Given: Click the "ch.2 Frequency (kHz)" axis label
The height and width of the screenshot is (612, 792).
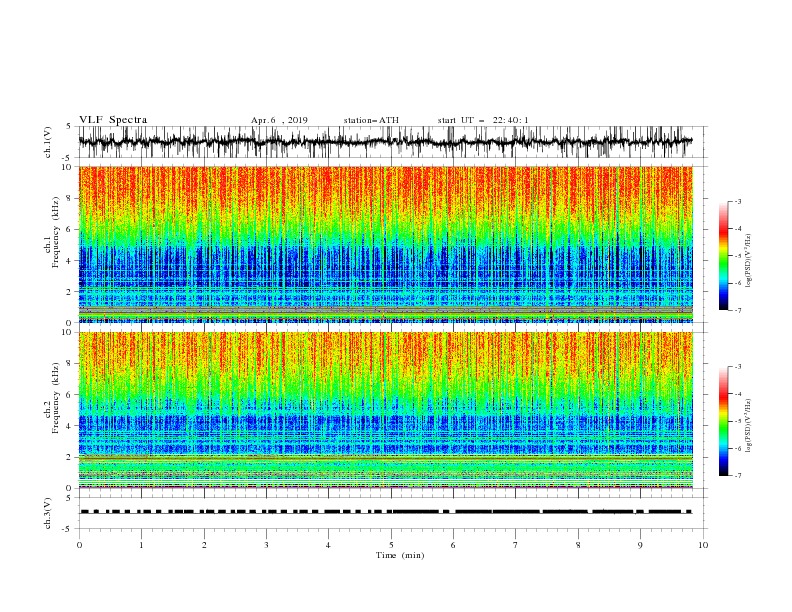Looking at the screenshot, I should (x=52, y=397).
